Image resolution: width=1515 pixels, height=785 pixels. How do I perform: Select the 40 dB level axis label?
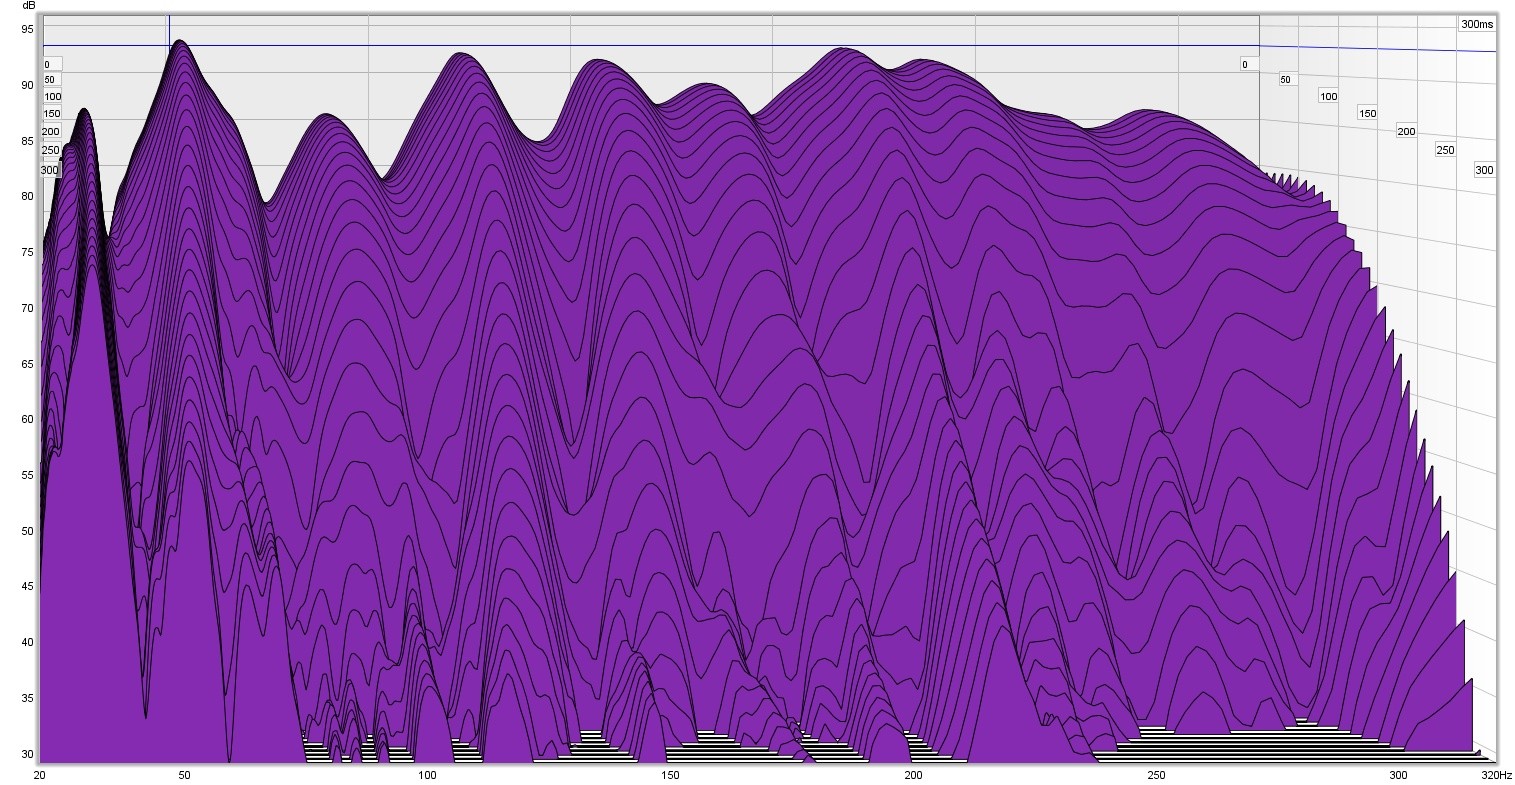tap(27, 642)
